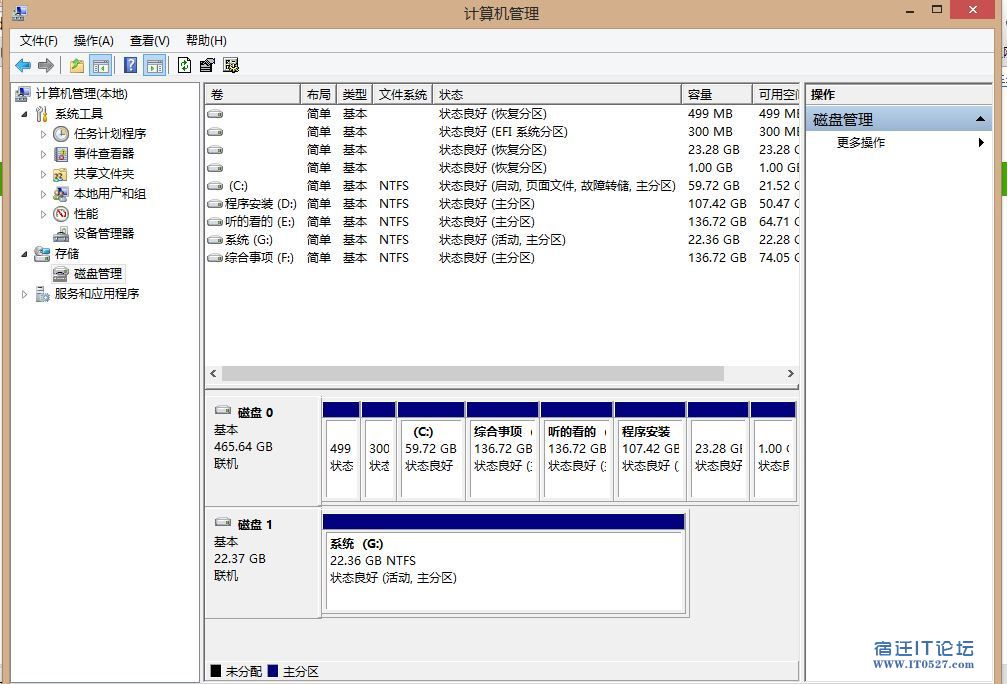Click the 任务计划程序 clock icon
This screenshot has height=684, width=1007.
click(x=61, y=134)
